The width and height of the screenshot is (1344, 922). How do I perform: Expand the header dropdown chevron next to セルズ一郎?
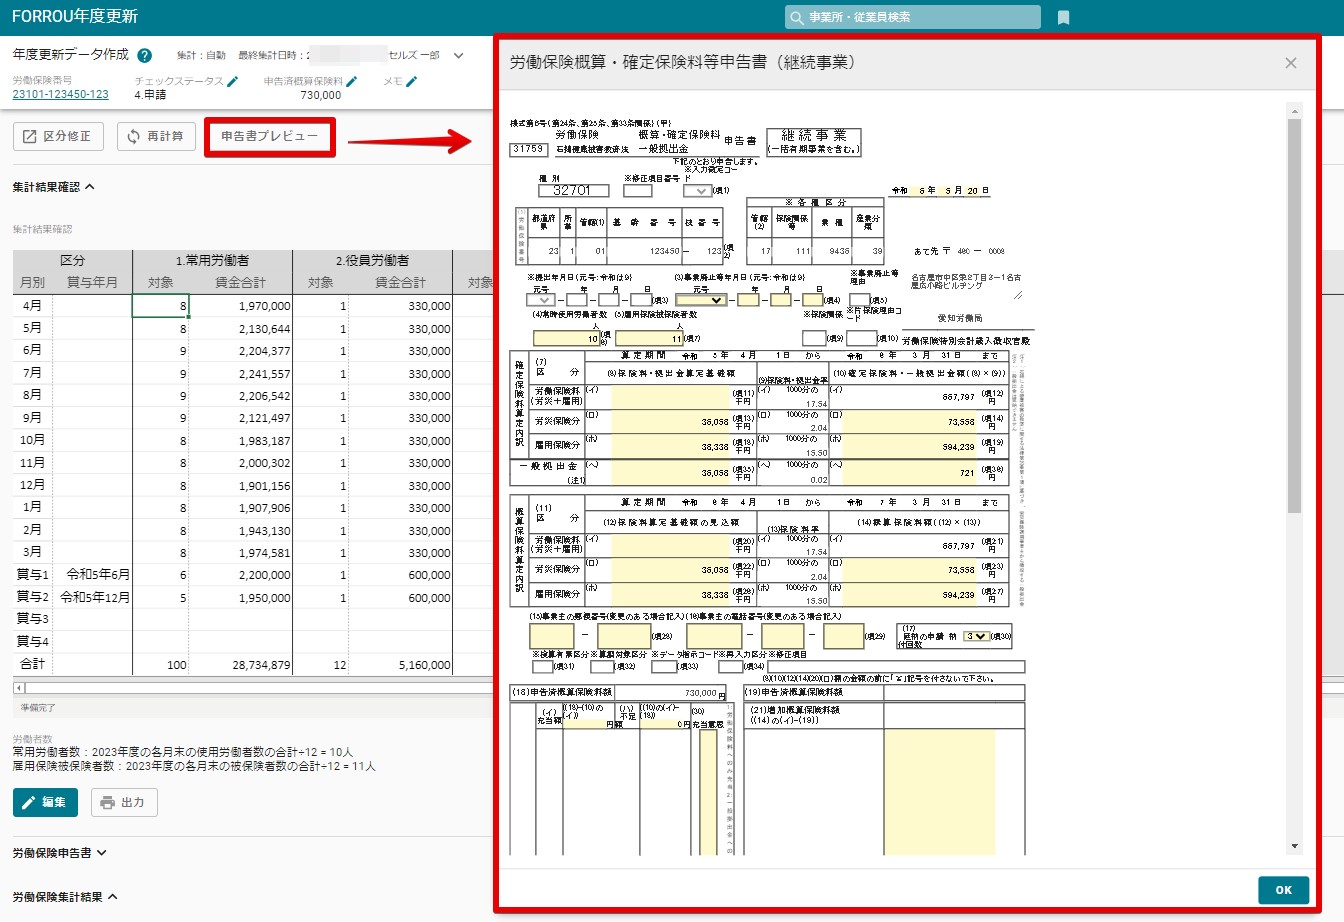[459, 56]
